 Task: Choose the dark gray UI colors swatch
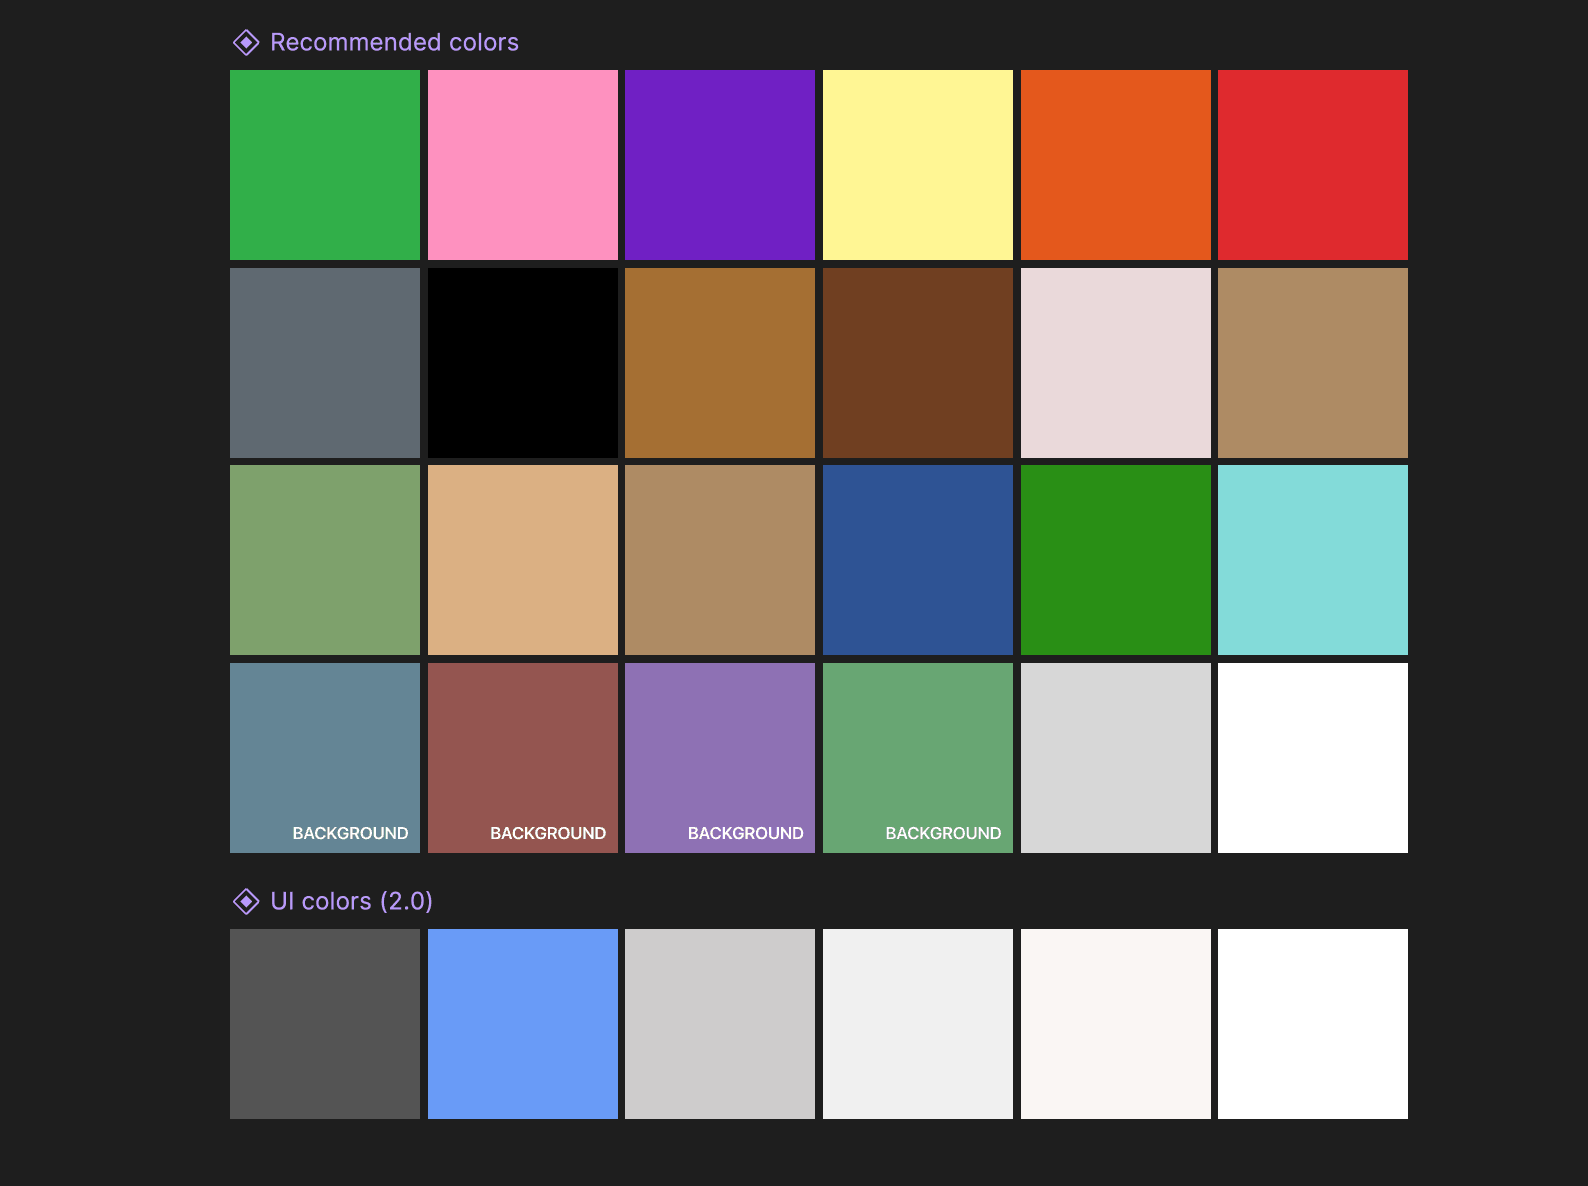325,1024
